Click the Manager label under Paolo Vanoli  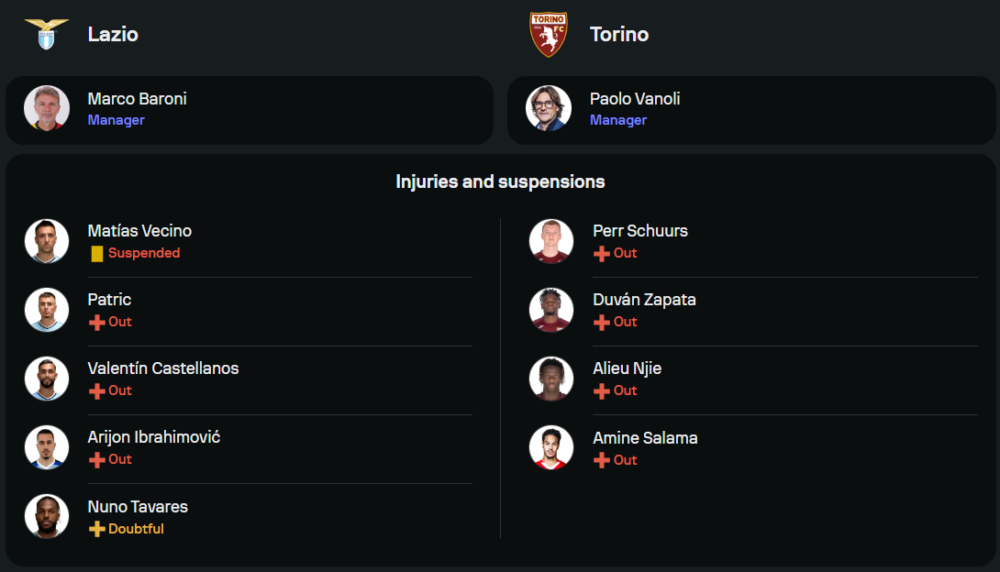point(618,120)
